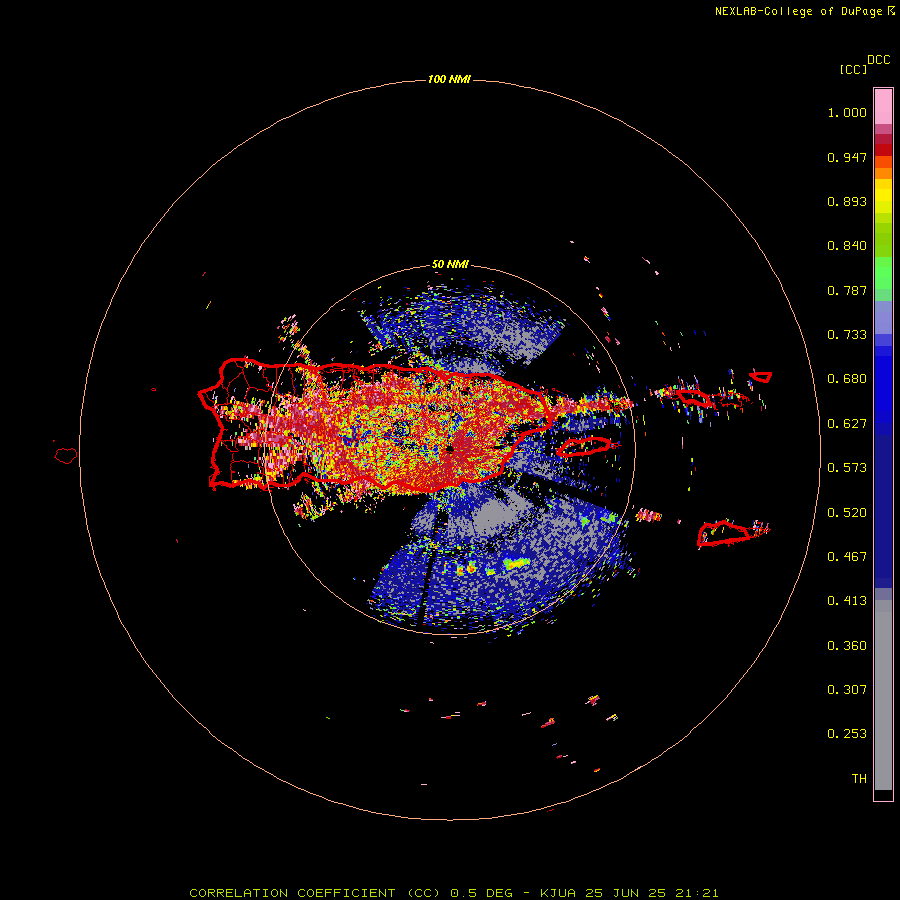Select the 0.467 scale value
Image resolution: width=900 pixels, height=900 pixels.
(x=847, y=557)
